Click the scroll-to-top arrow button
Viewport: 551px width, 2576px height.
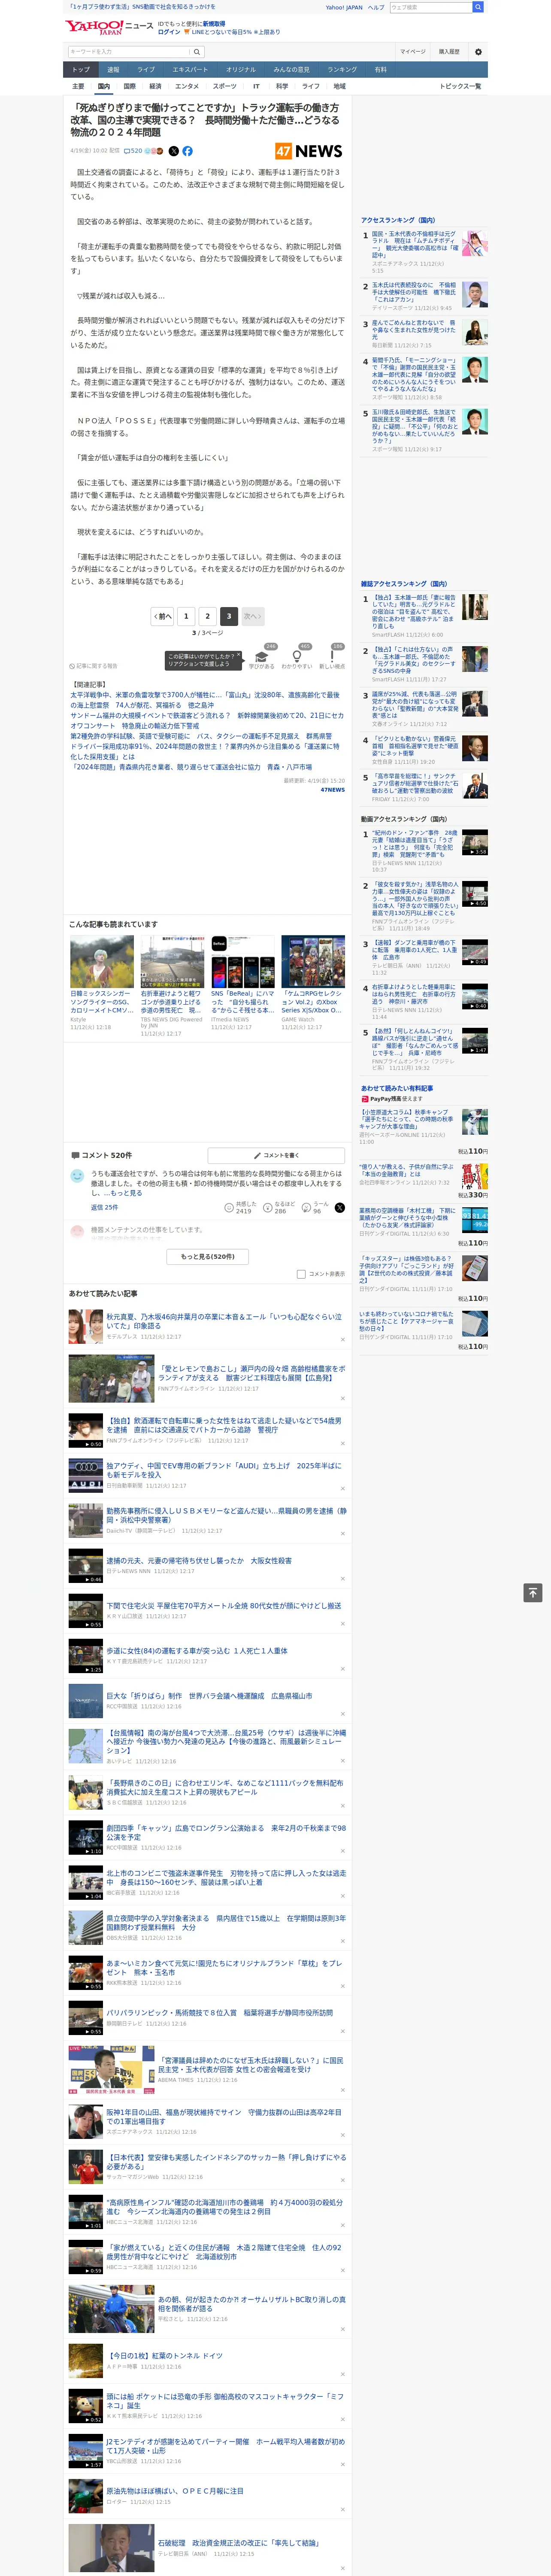pyautogui.click(x=533, y=1593)
